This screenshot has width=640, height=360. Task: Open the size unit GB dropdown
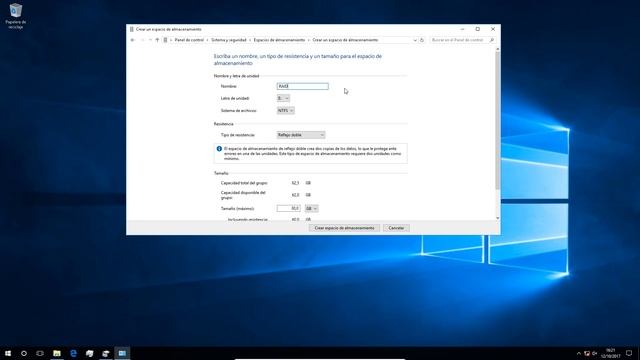(x=311, y=209)
